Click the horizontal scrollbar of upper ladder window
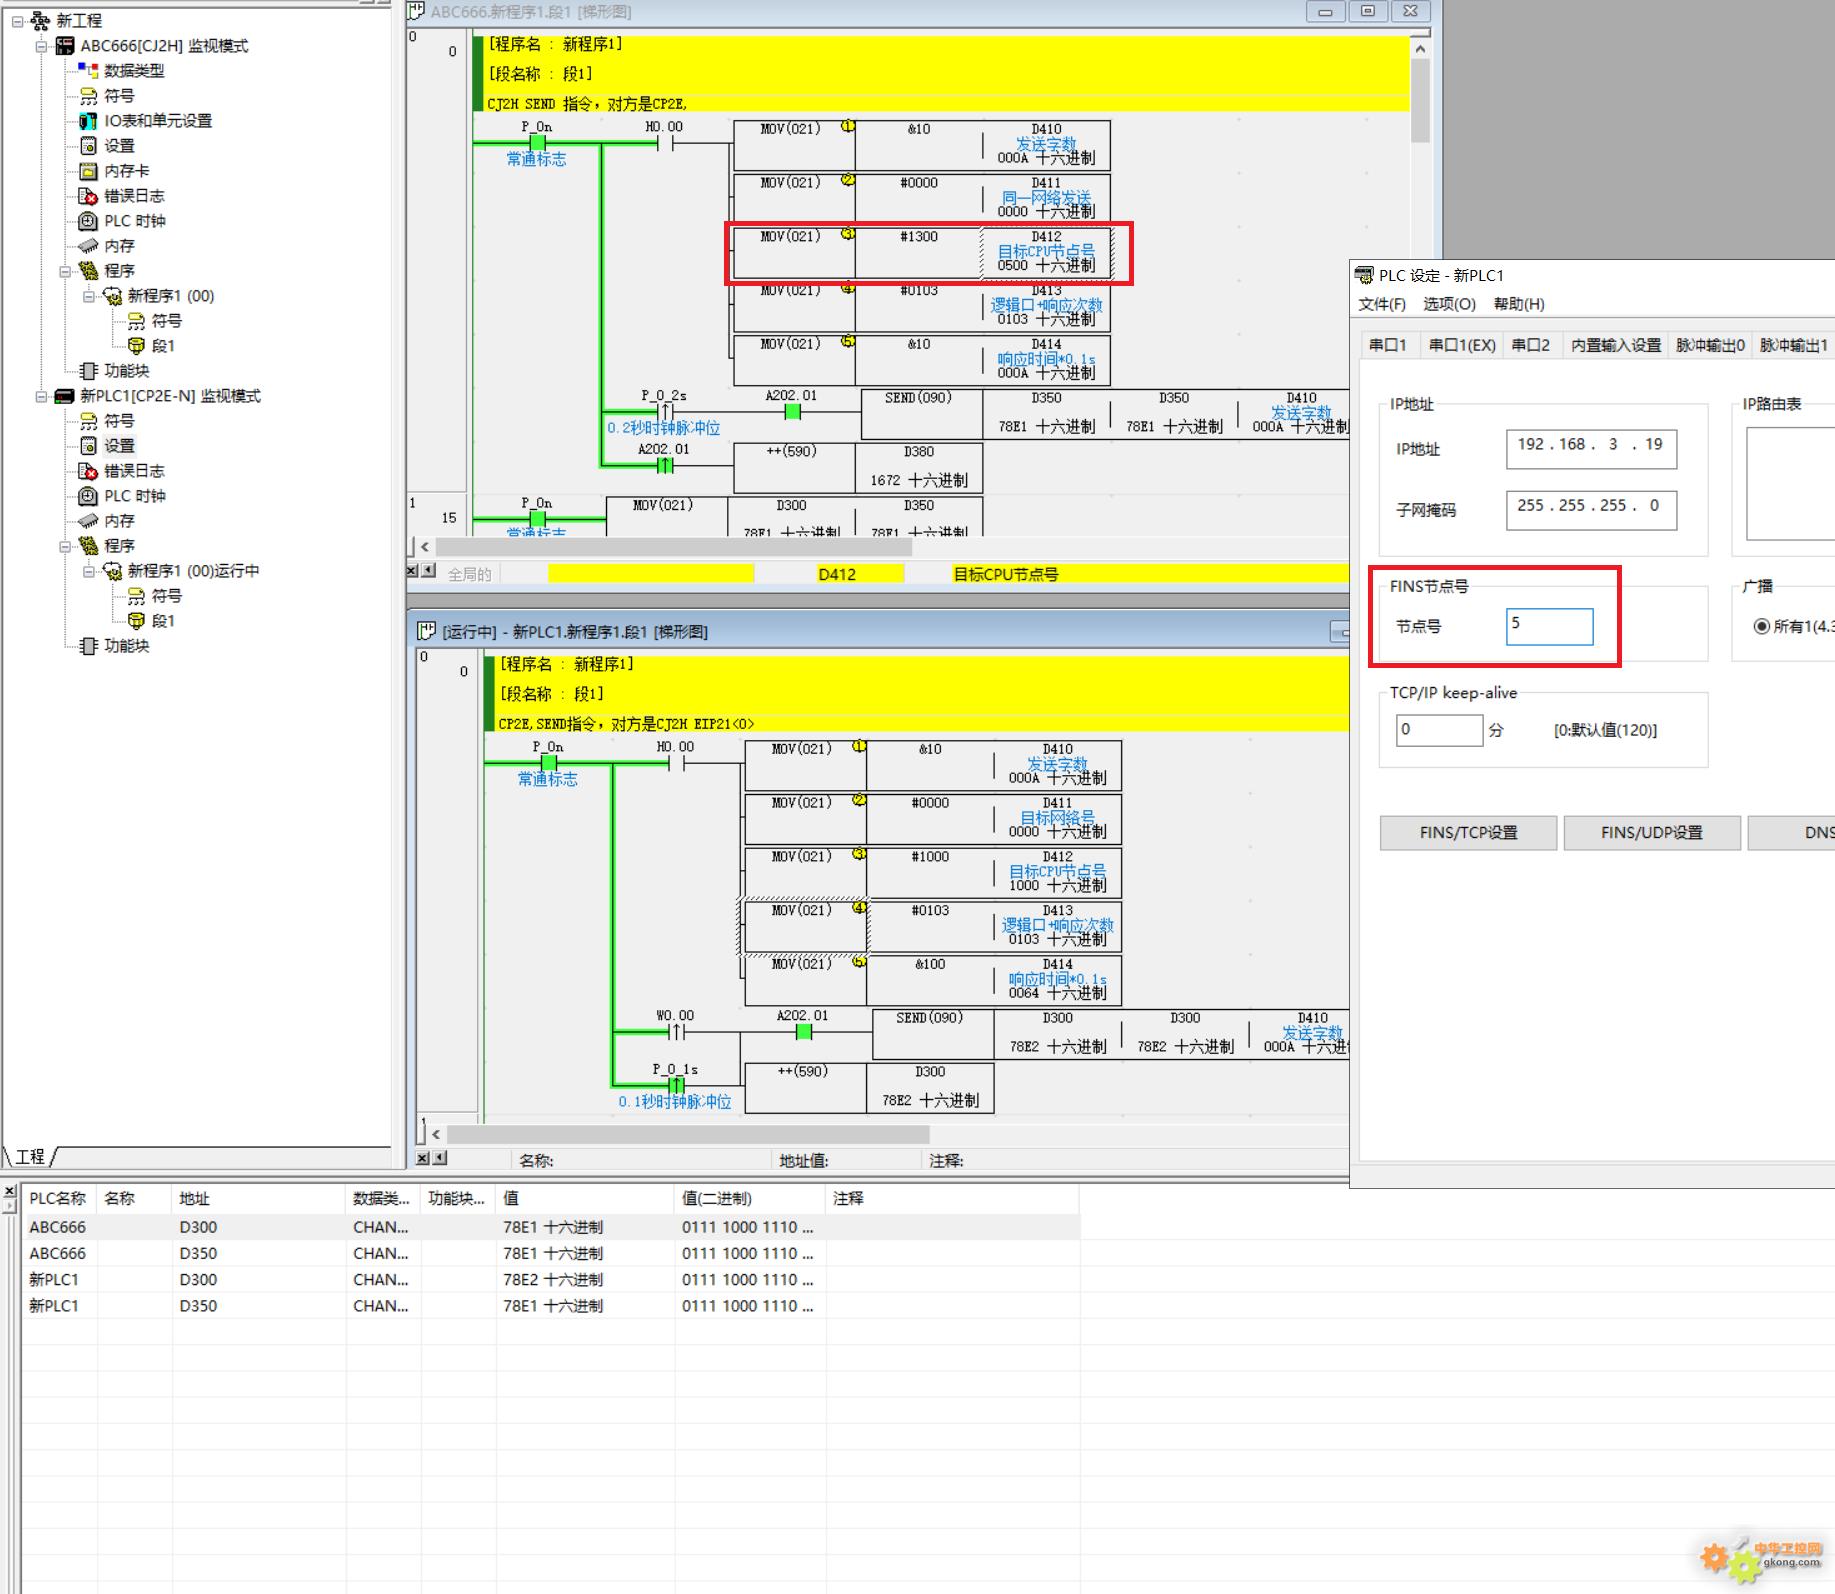 coord(673,547)
